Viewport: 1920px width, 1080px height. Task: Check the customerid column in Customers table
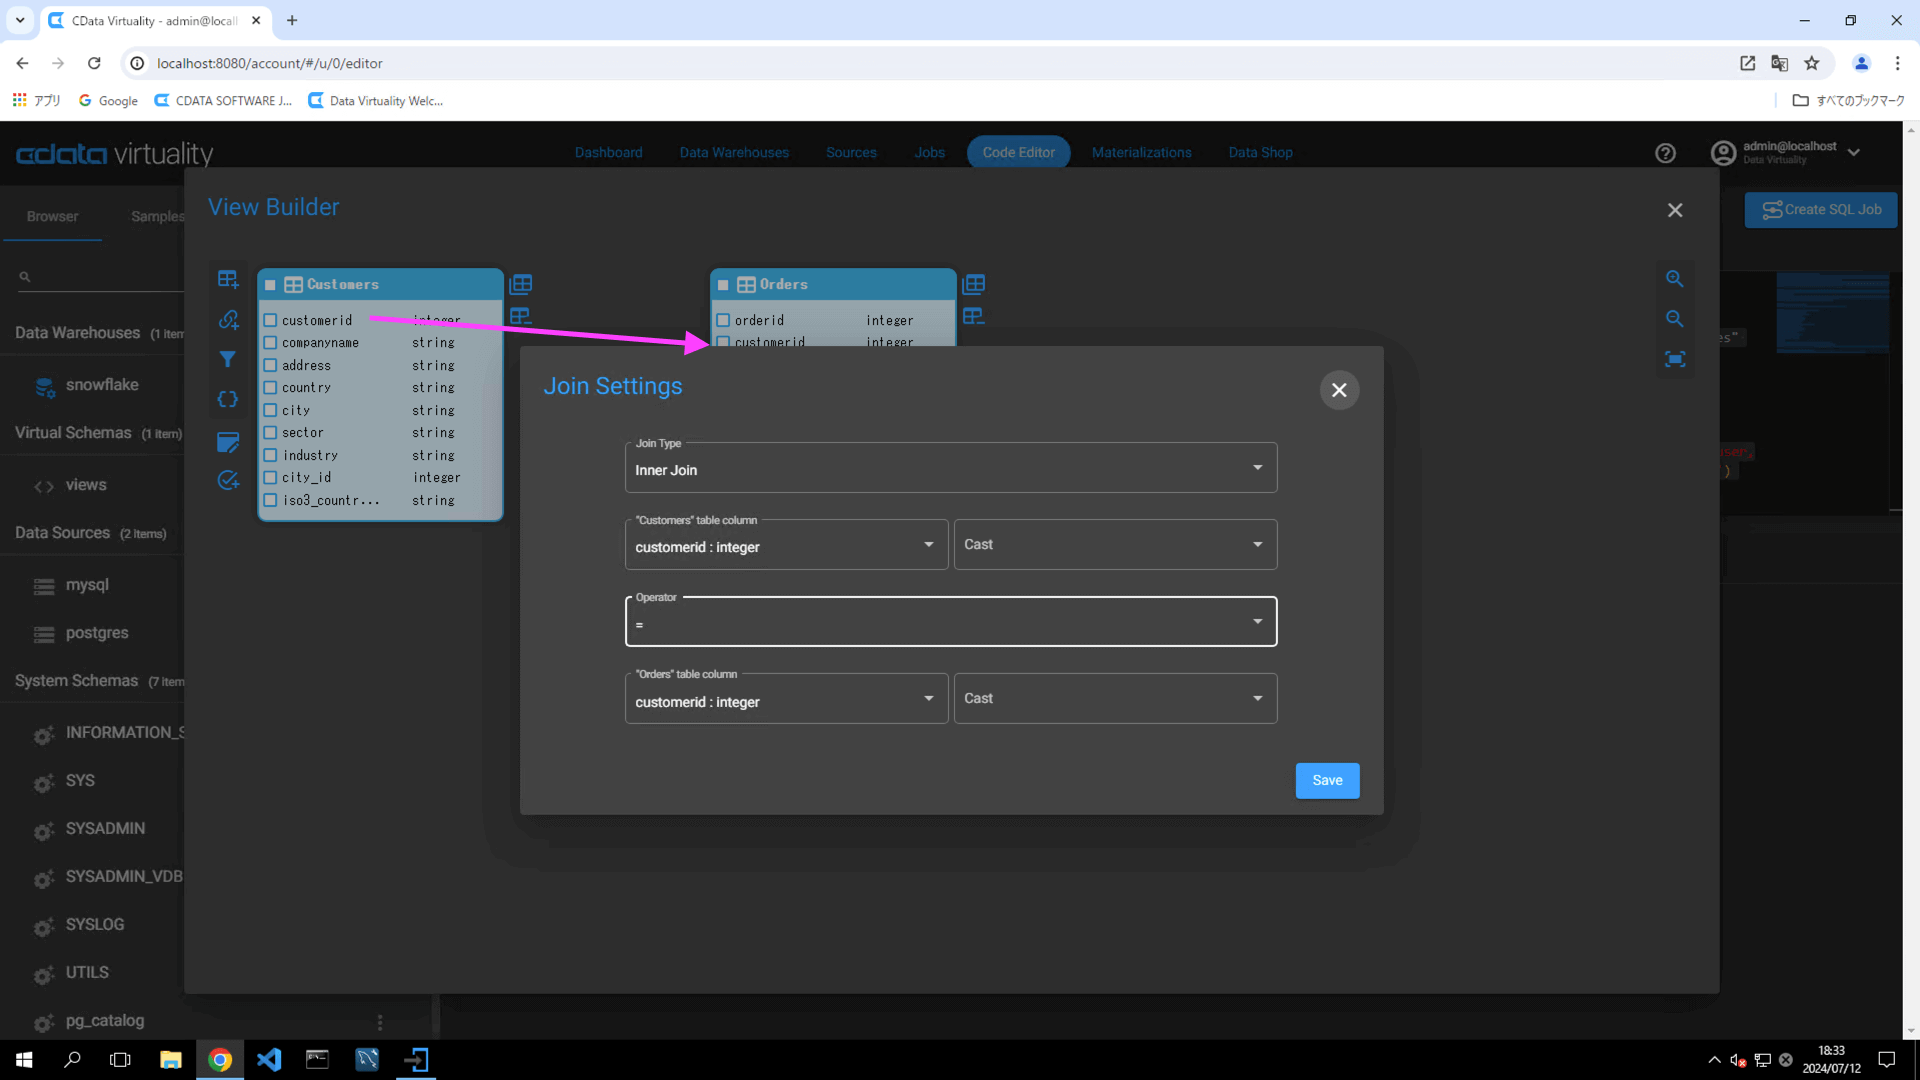pyautogui.click(x=270, y=320)
